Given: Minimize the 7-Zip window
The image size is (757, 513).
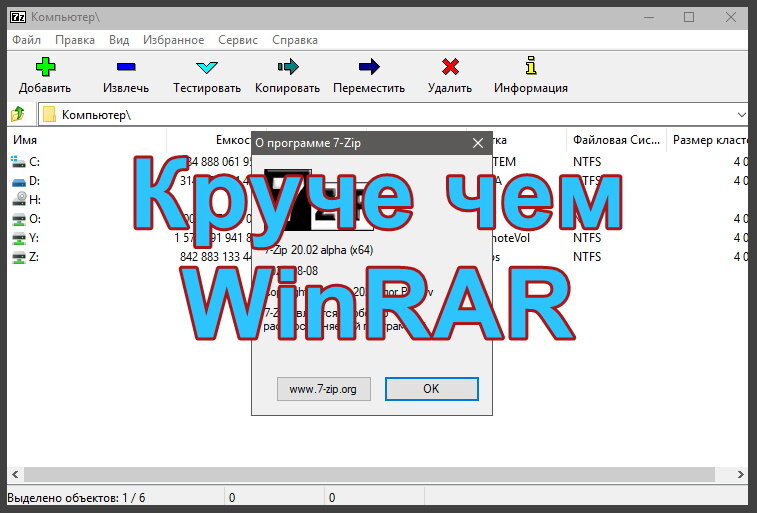Looking at the screenshot, I should click(649, 17).
